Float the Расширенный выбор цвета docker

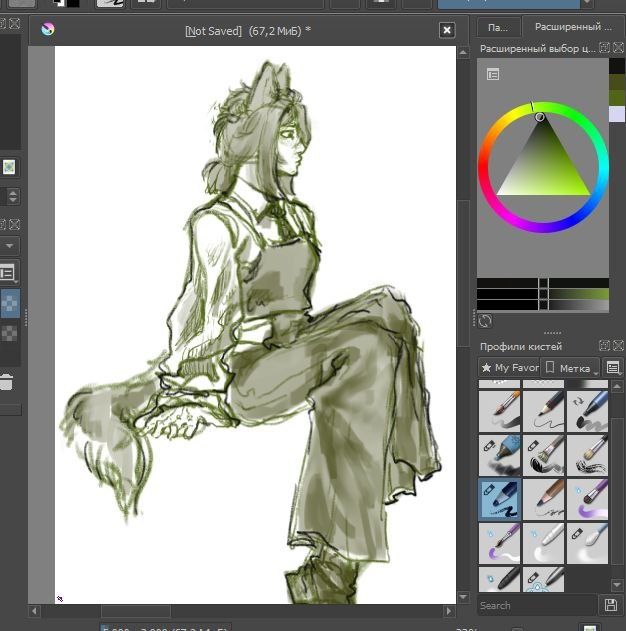pos(603,48)
